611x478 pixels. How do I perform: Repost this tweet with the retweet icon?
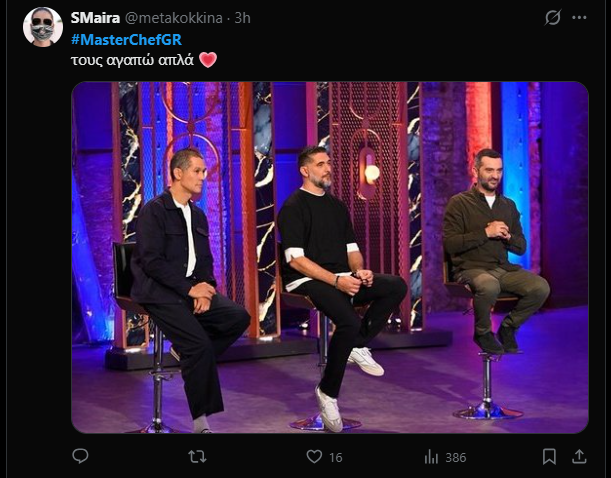click(x=198, y=456)
